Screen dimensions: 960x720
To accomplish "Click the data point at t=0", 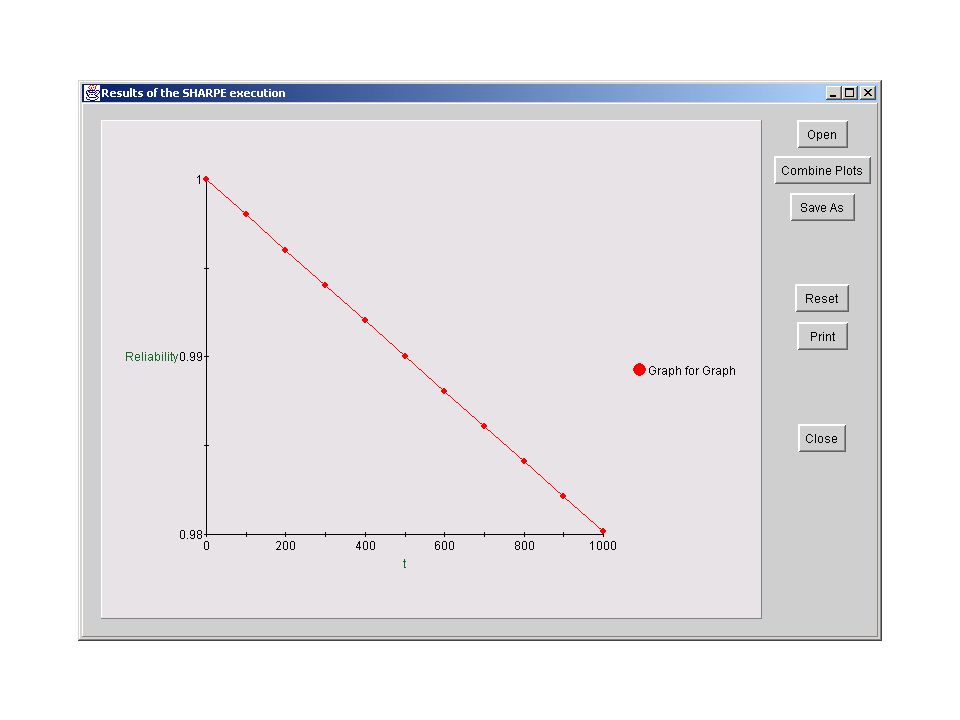I will tap(206, 179).
